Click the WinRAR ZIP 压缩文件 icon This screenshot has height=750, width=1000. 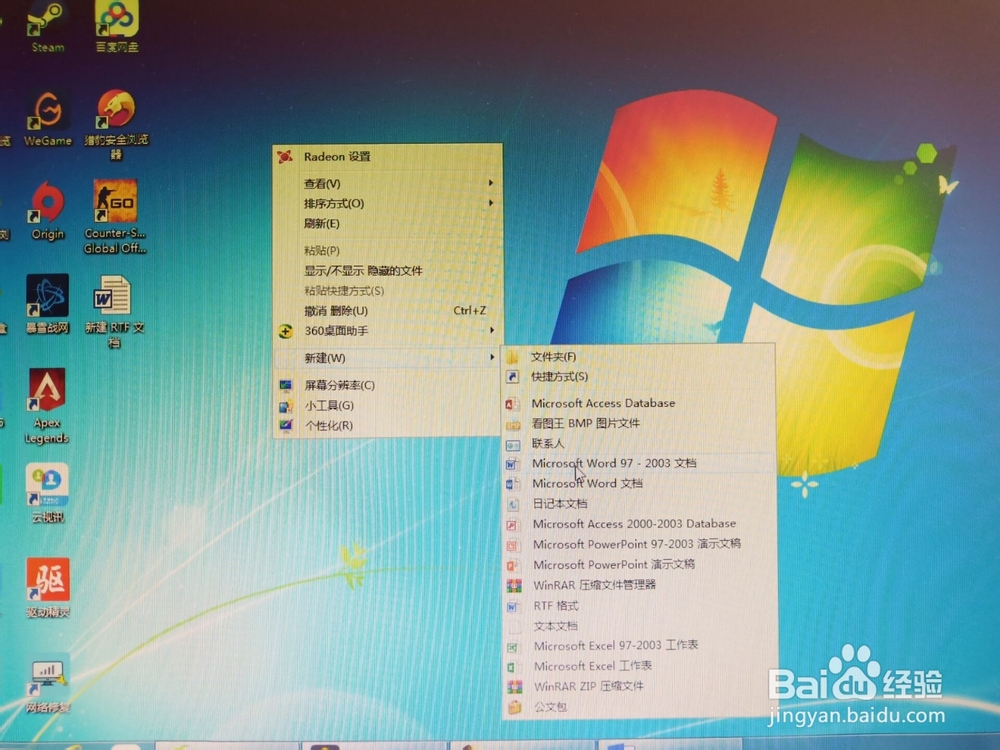coord(515,686)
